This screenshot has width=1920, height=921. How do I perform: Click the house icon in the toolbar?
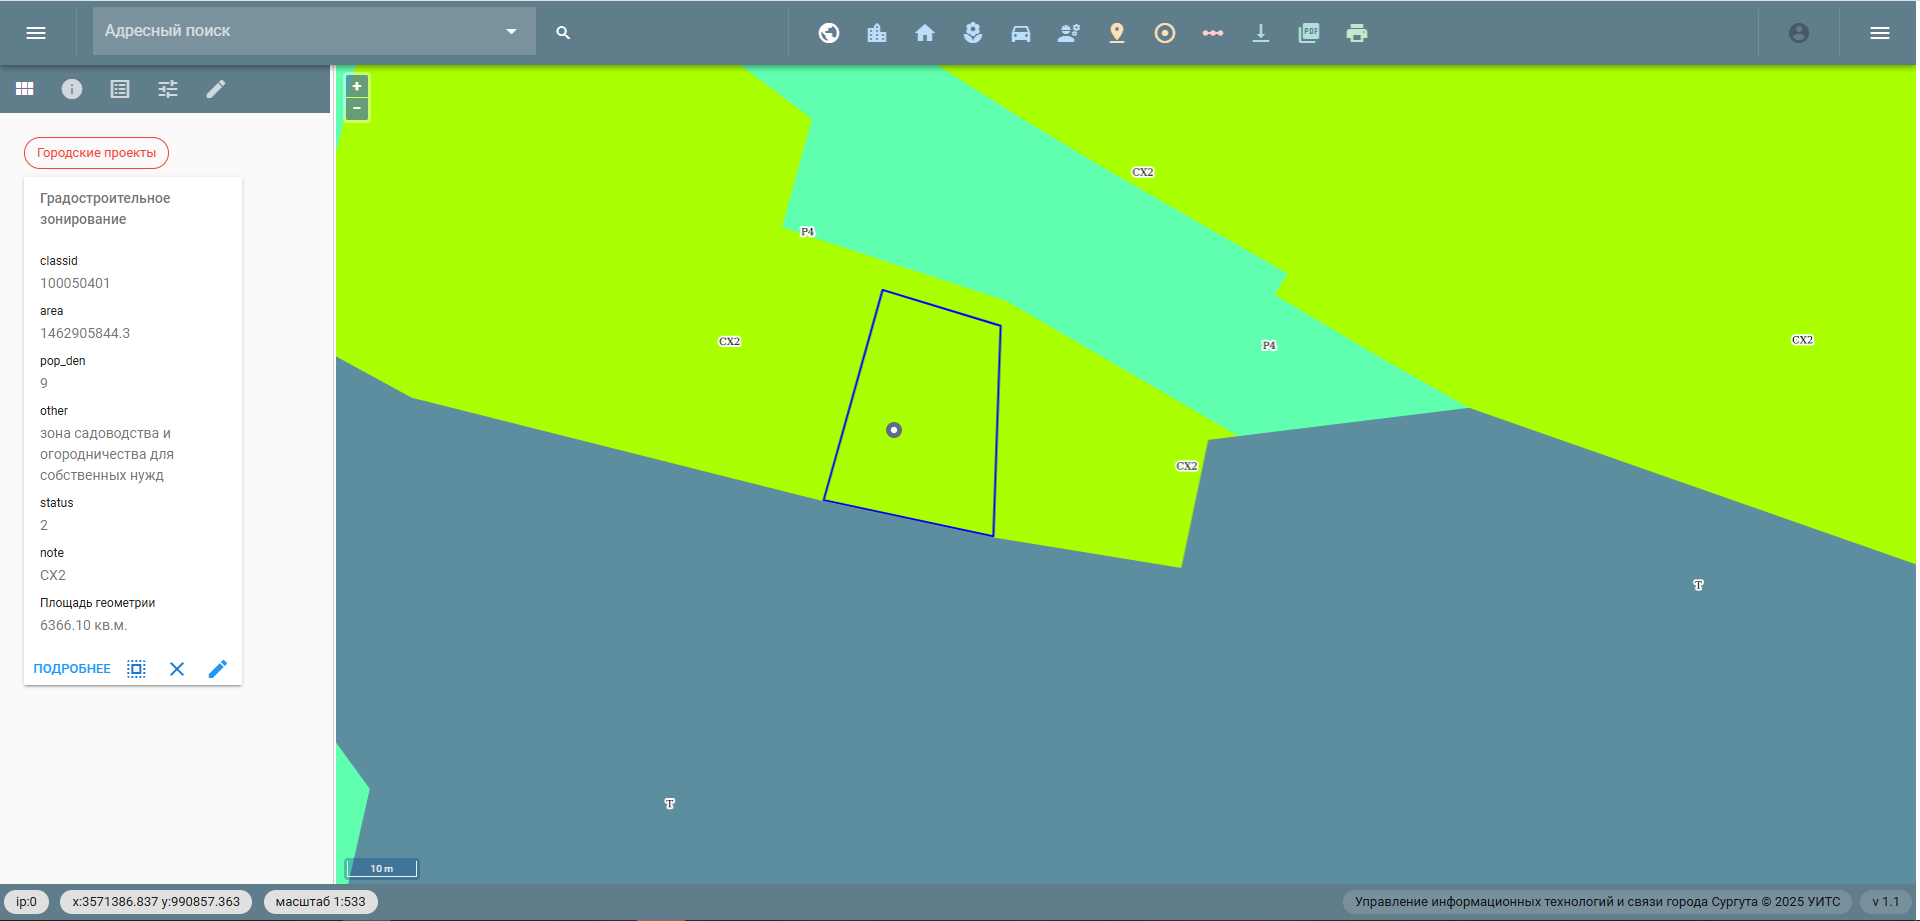[925, 33]
